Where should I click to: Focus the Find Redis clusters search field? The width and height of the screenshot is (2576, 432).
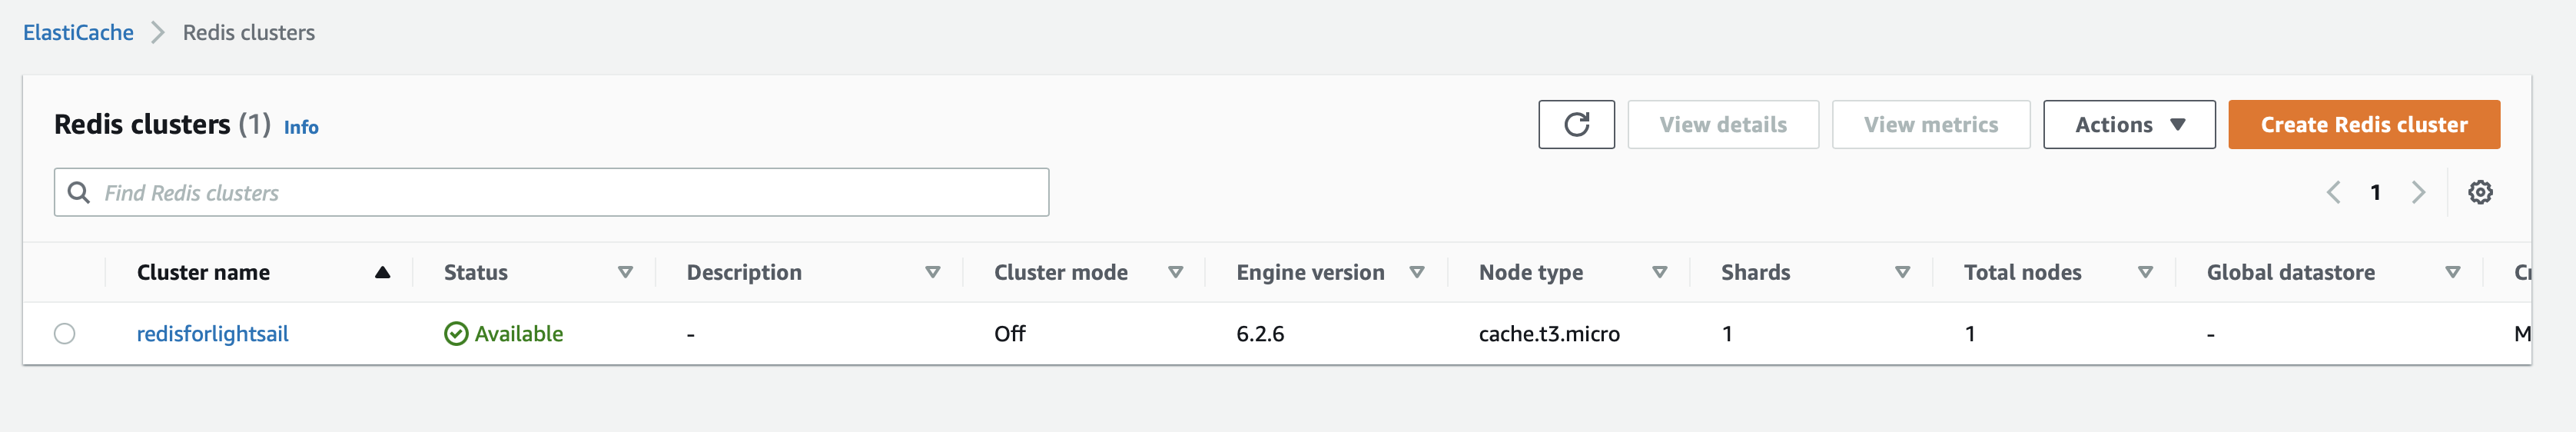point(551,192)
